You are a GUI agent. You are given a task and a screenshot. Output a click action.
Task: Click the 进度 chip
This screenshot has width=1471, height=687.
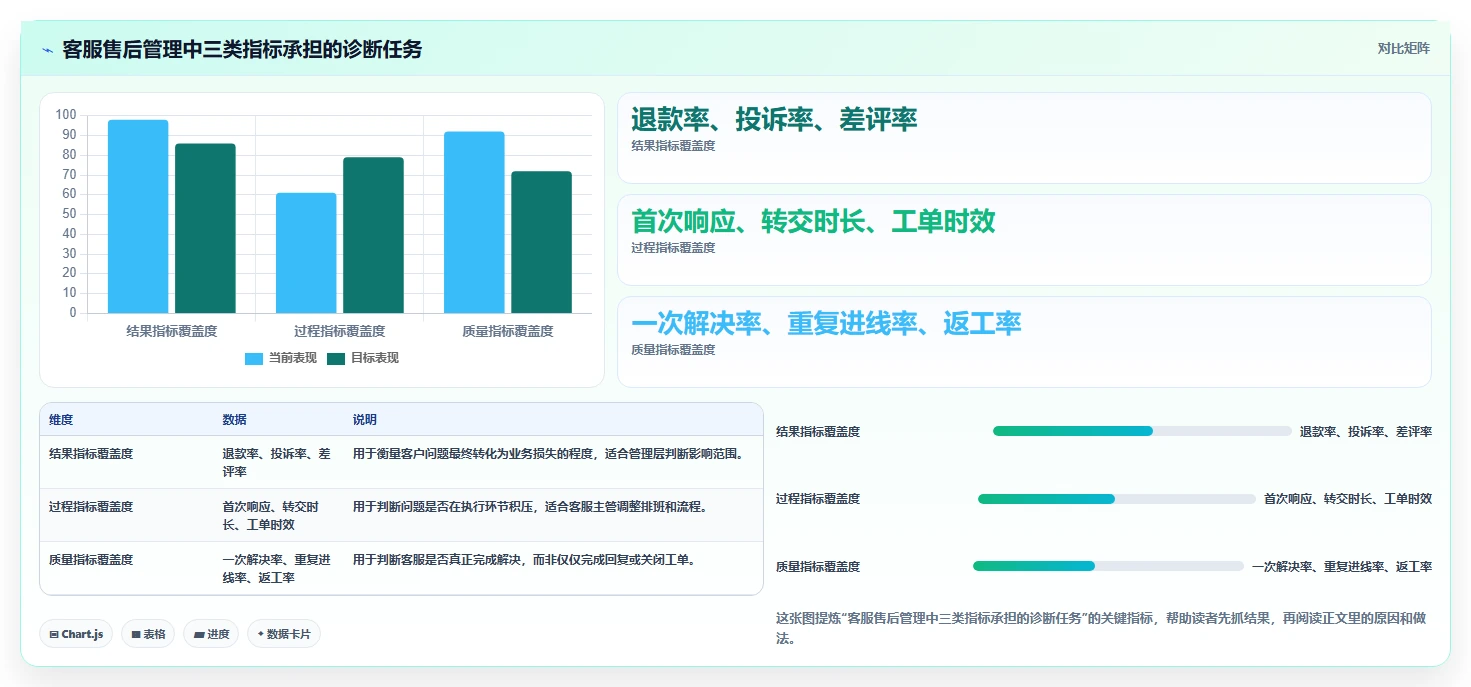211,634
